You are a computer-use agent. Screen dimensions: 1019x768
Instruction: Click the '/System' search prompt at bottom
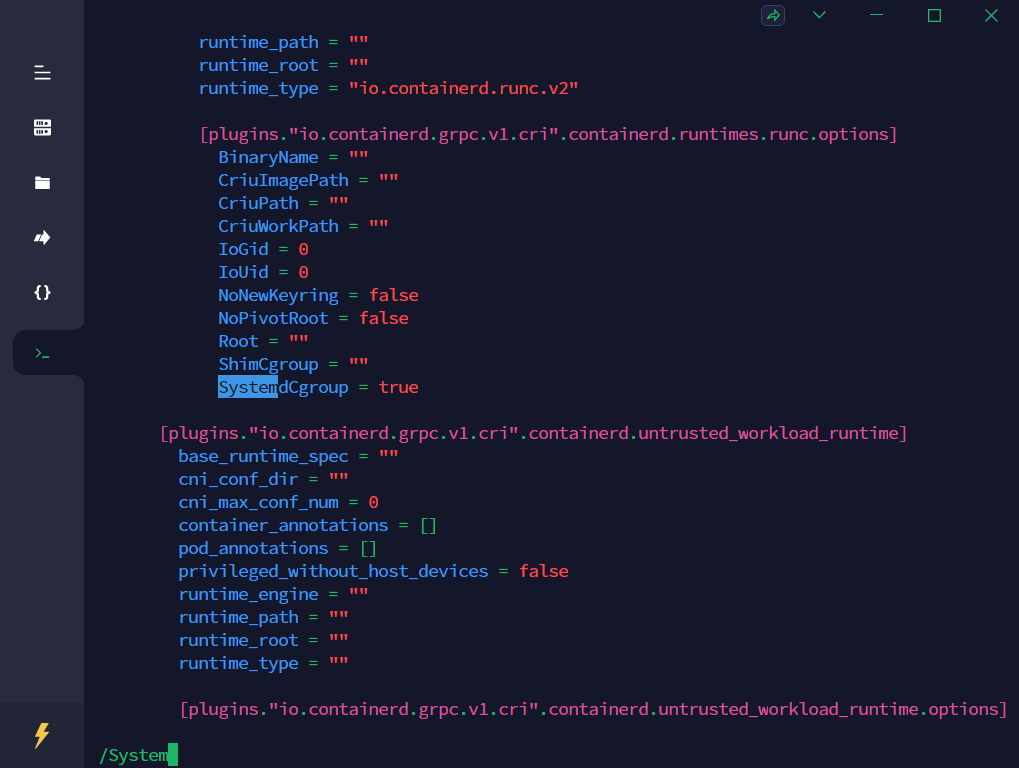(134, 755)
